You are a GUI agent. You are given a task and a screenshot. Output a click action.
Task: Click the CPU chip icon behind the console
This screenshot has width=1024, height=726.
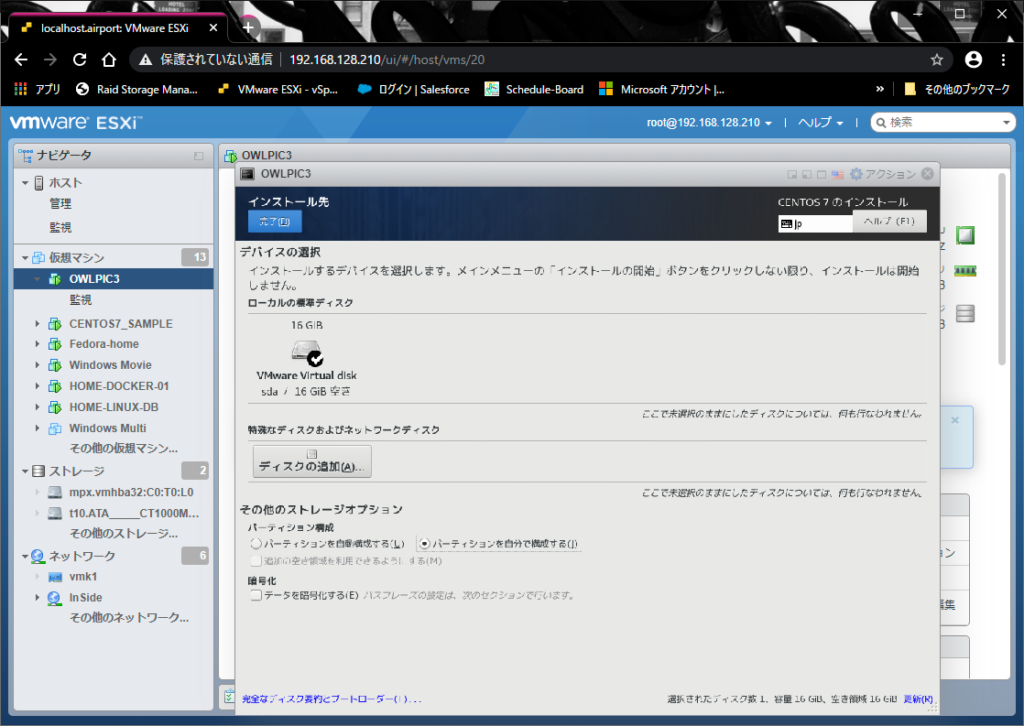point(965,235)
